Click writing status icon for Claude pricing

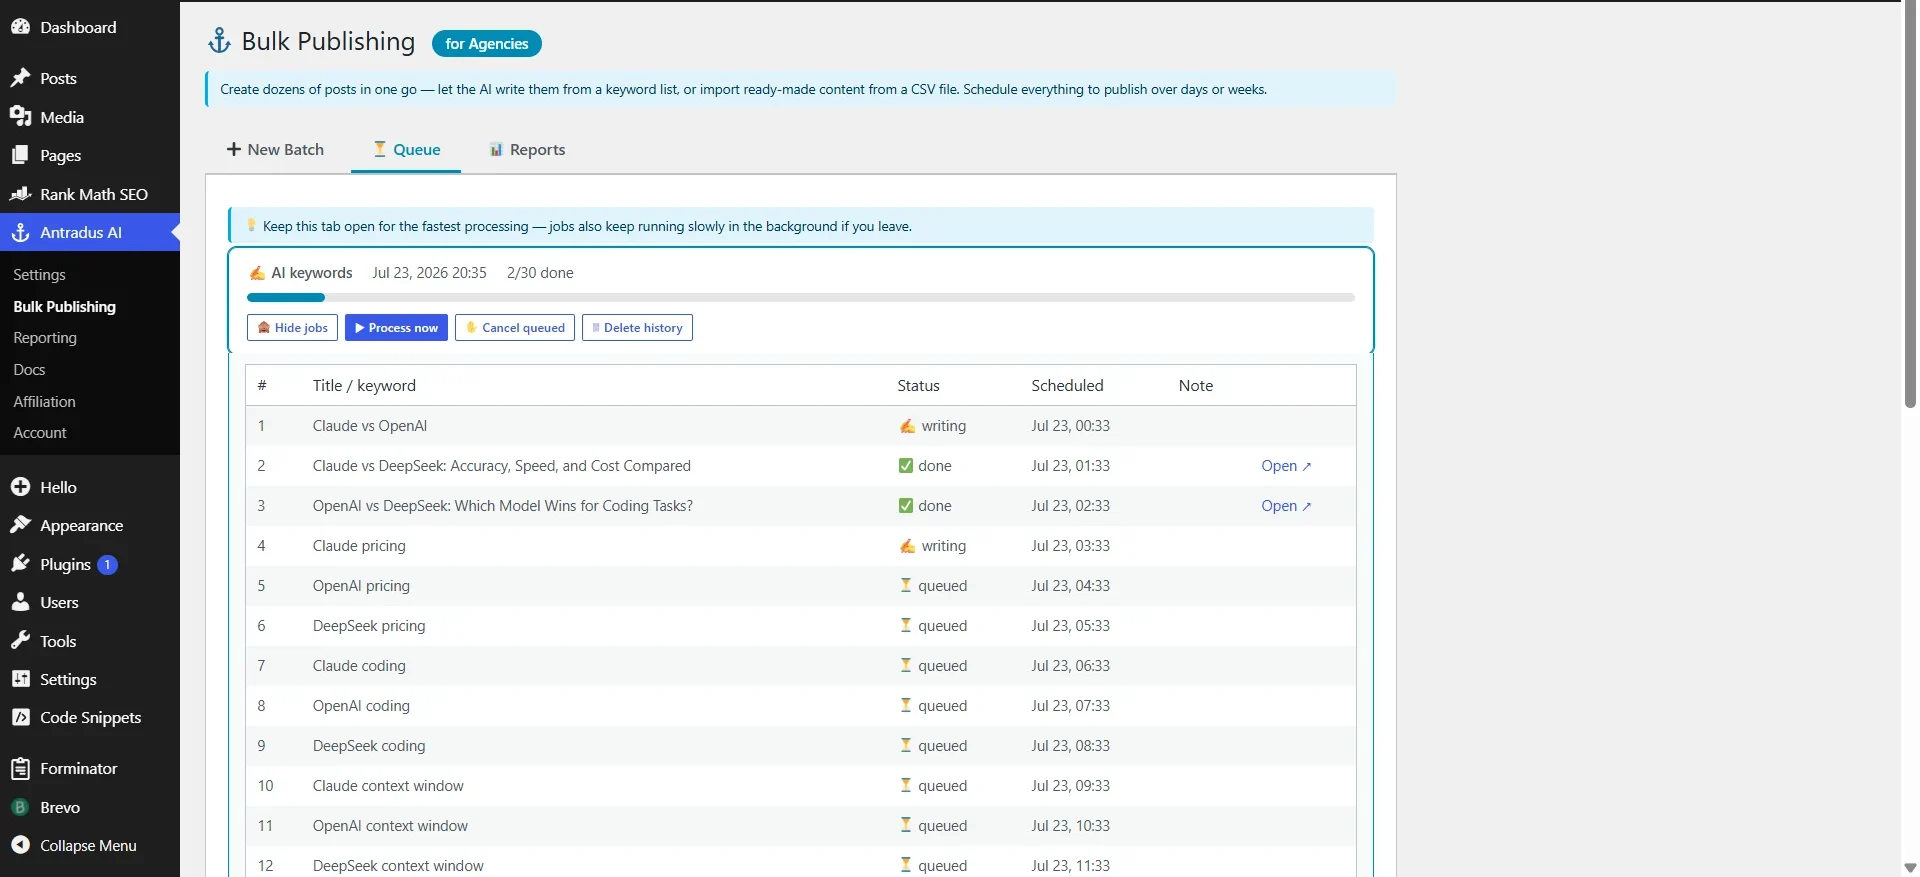pyautogui.click(x=907, y=546)
